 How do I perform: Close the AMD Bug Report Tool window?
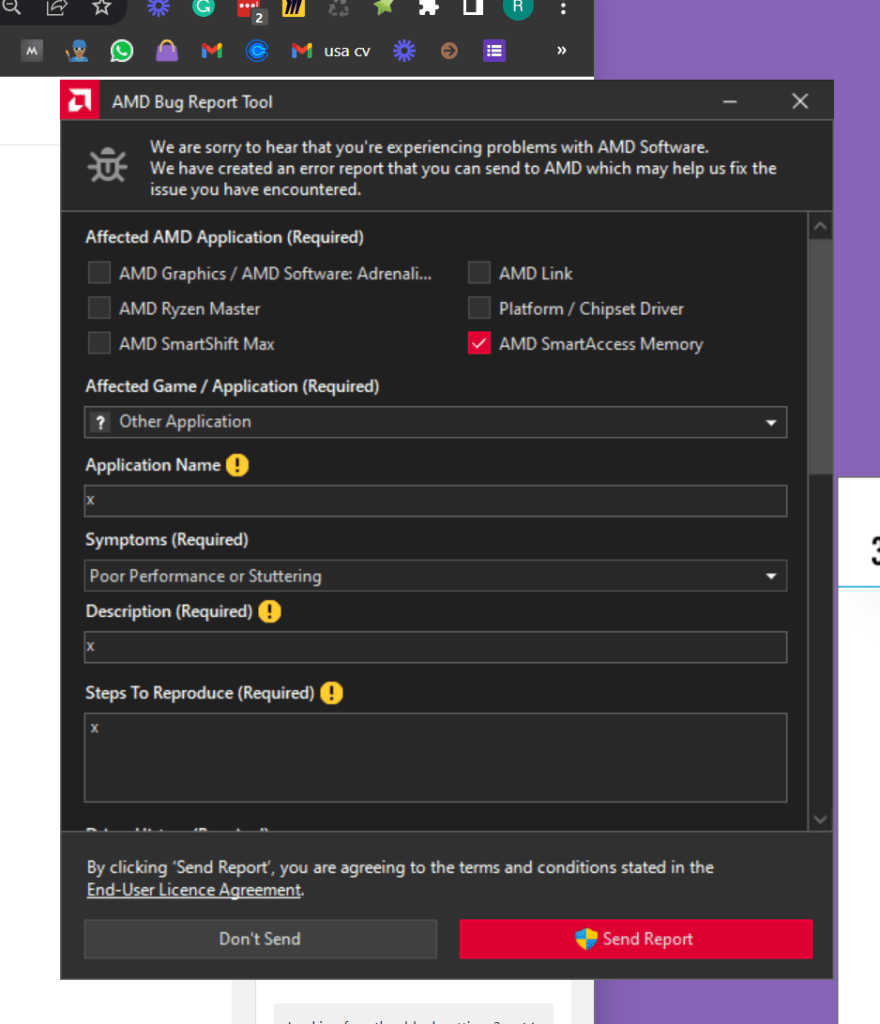point(800,101)
